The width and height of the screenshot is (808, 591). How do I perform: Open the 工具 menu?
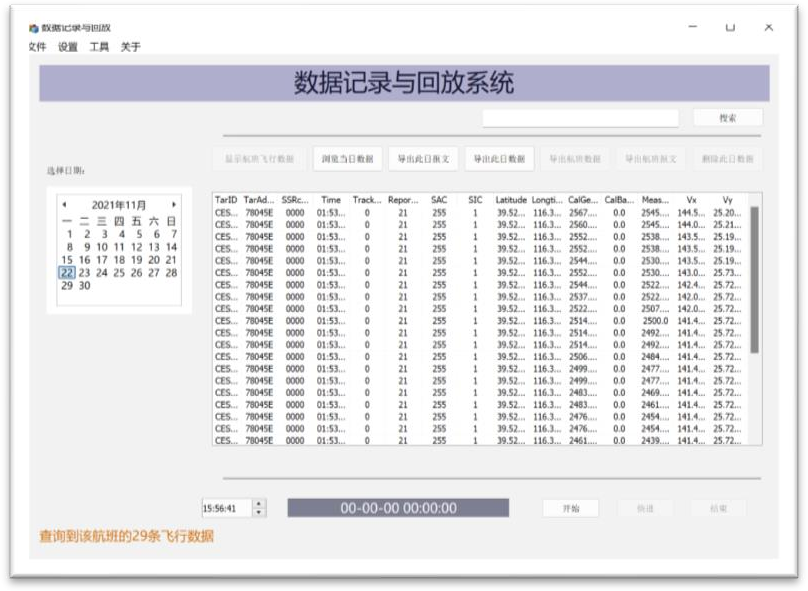[x=99, y=47]
